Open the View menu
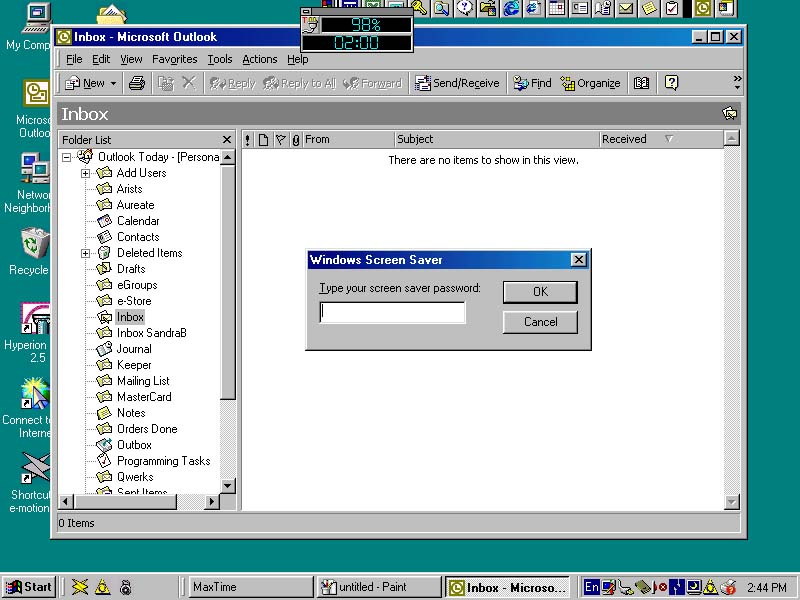Screen dimensions: 800x600 click(x=131, y=59)
